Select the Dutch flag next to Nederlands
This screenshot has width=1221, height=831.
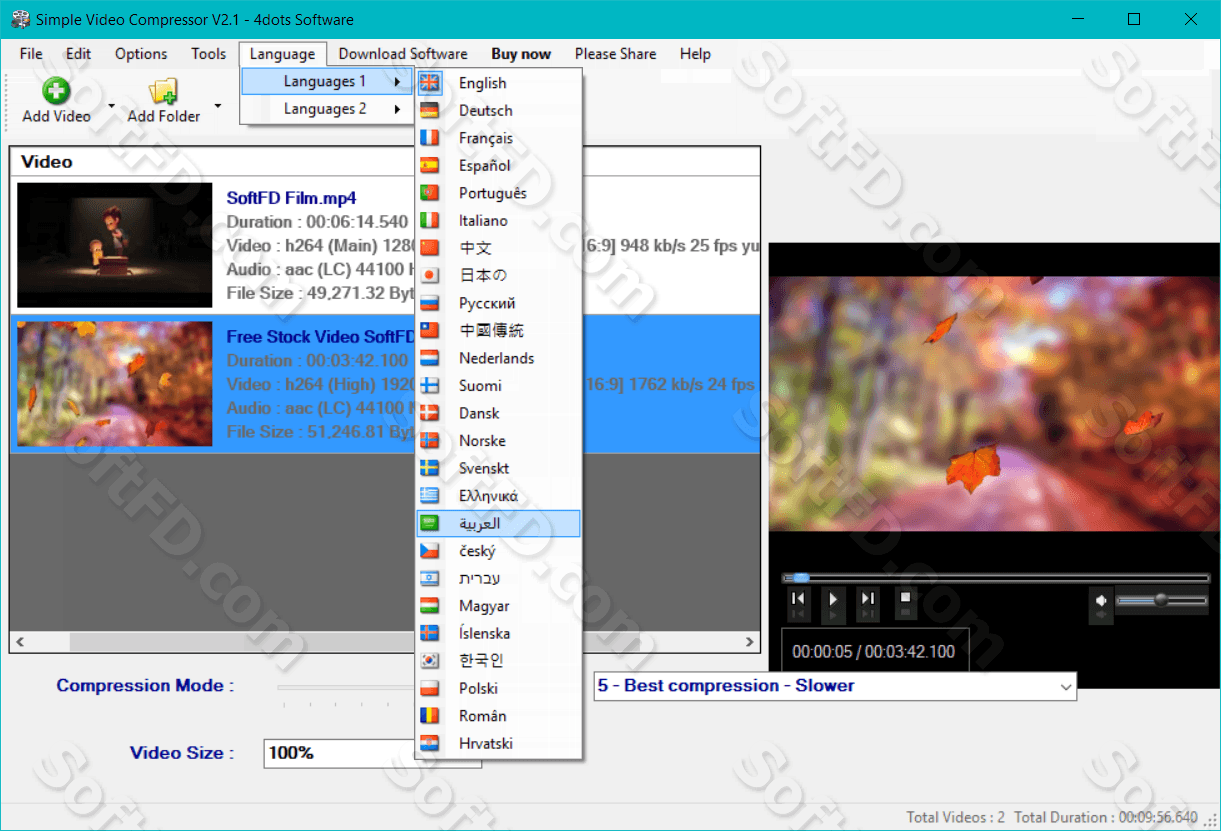(430, 358)
